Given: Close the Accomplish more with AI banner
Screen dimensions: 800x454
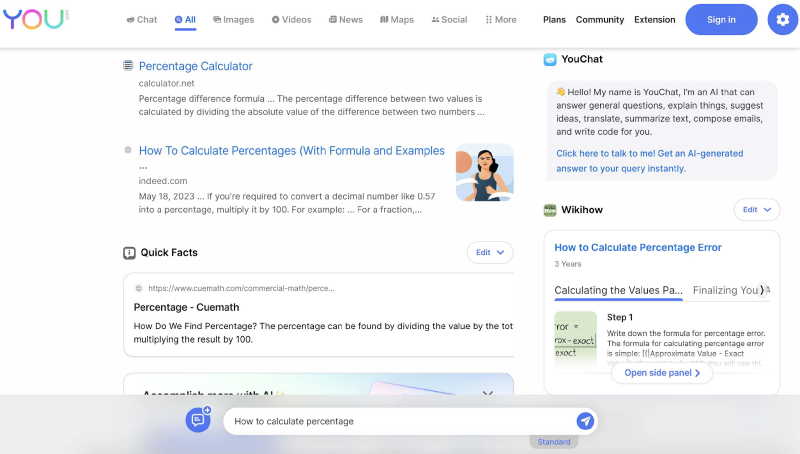Looking at the screenshot, I should (x=488, y=394).
